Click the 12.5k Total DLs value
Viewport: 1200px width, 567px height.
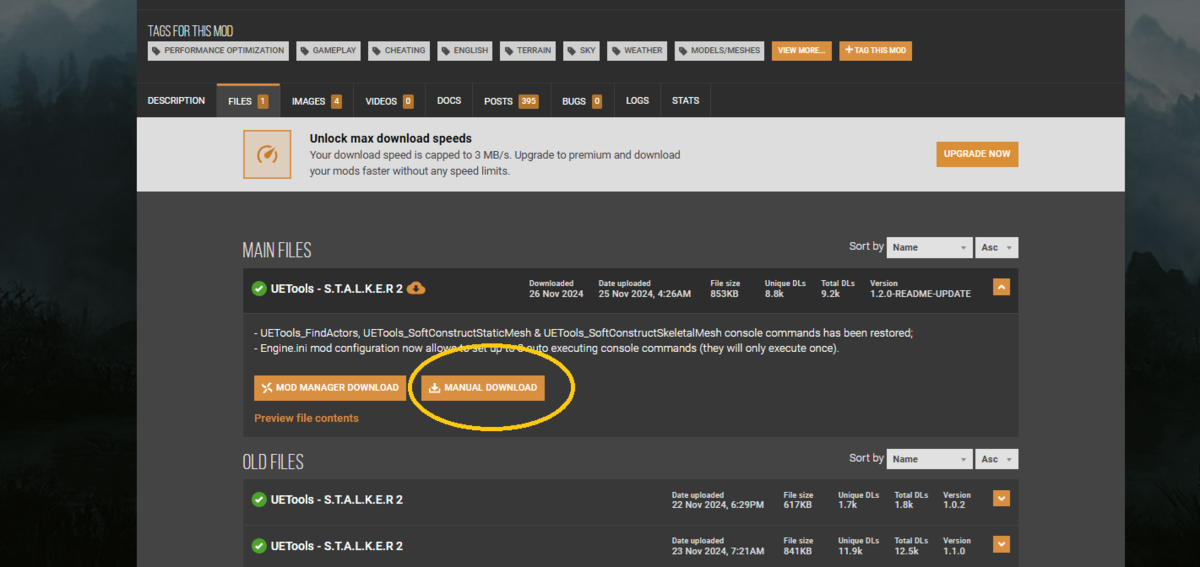coord(907,552)
